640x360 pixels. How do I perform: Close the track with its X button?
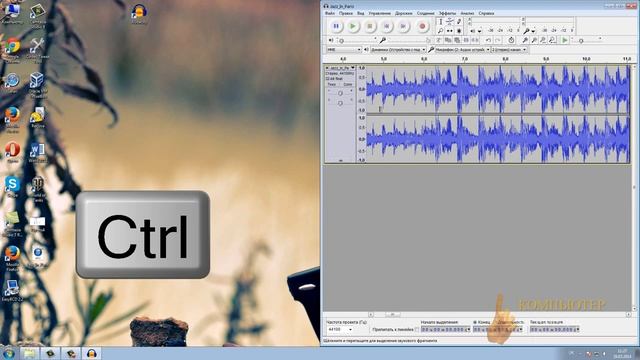click(x=327, y=68)
